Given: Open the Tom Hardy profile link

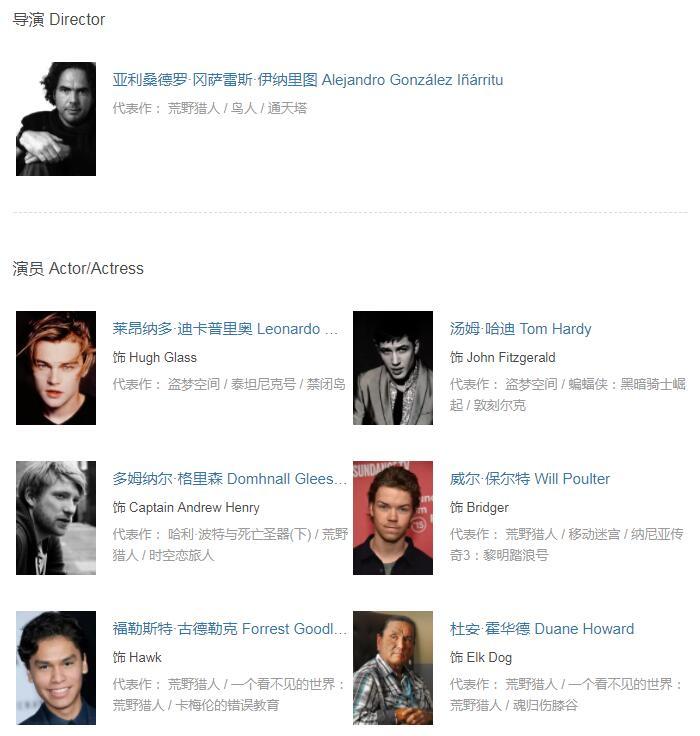Looking at the screenshot, I should tap(520, 329).
